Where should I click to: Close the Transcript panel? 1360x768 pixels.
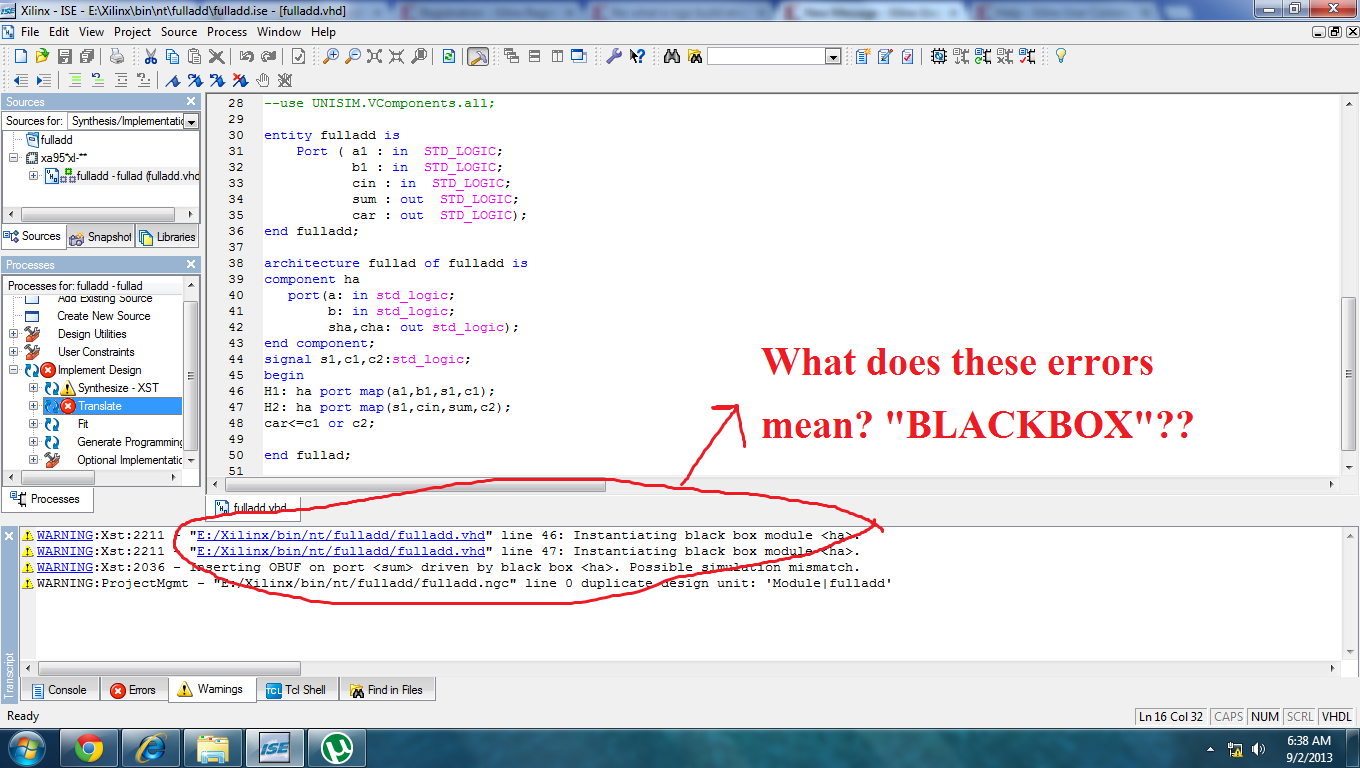10,537
